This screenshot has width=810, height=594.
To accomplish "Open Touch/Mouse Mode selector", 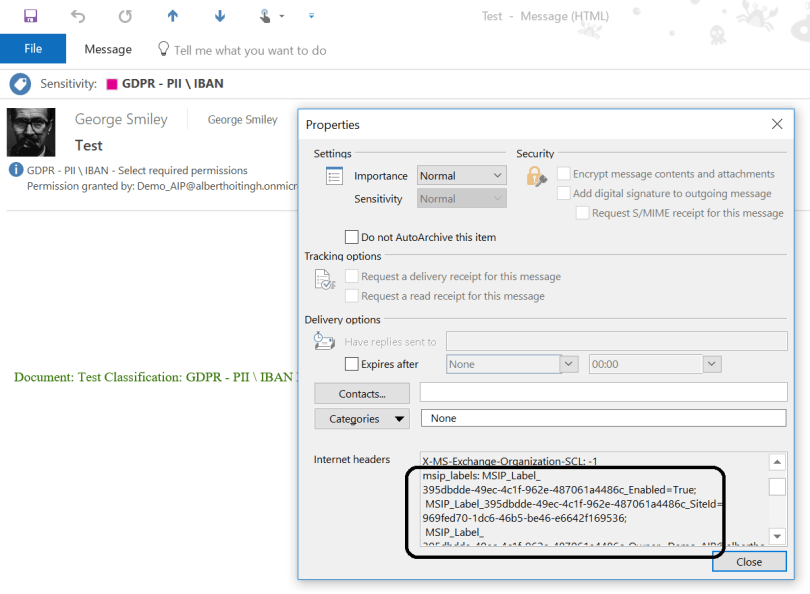I will click(266, 15).
